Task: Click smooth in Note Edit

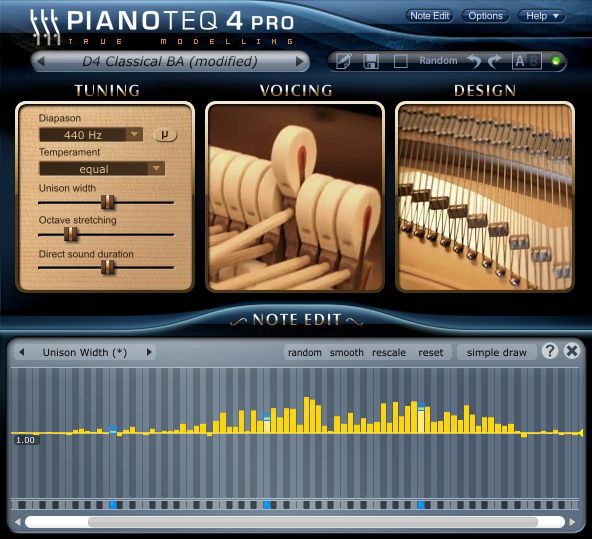Action: [x=347, y=353]
